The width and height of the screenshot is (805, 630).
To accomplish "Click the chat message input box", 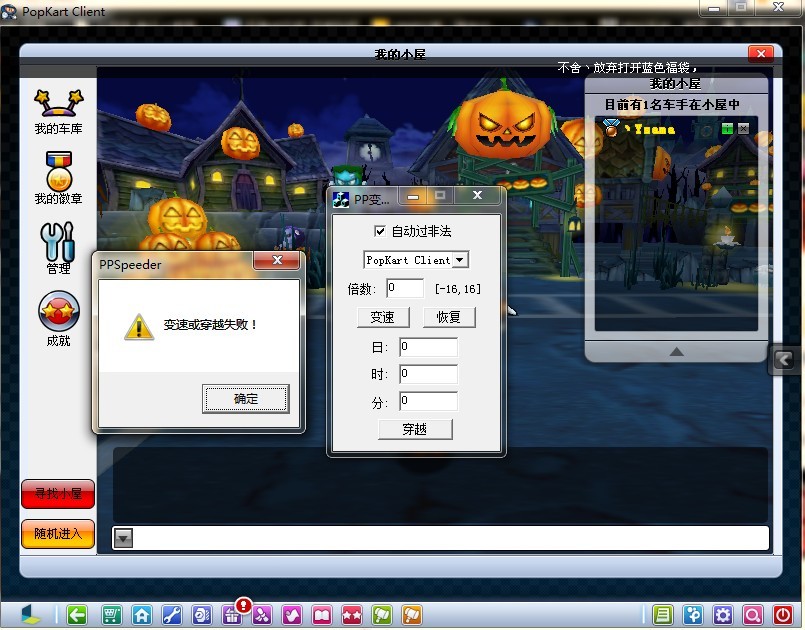I will [x=452, y=538].
